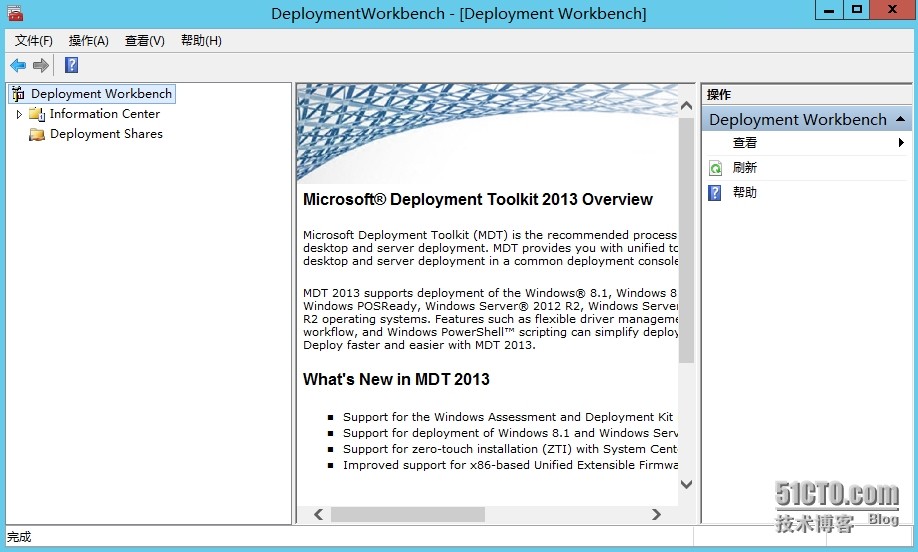Open the 查看 submenu arrow in the actions pane
This screenshot has width=918, height=552.
[901, 143]
